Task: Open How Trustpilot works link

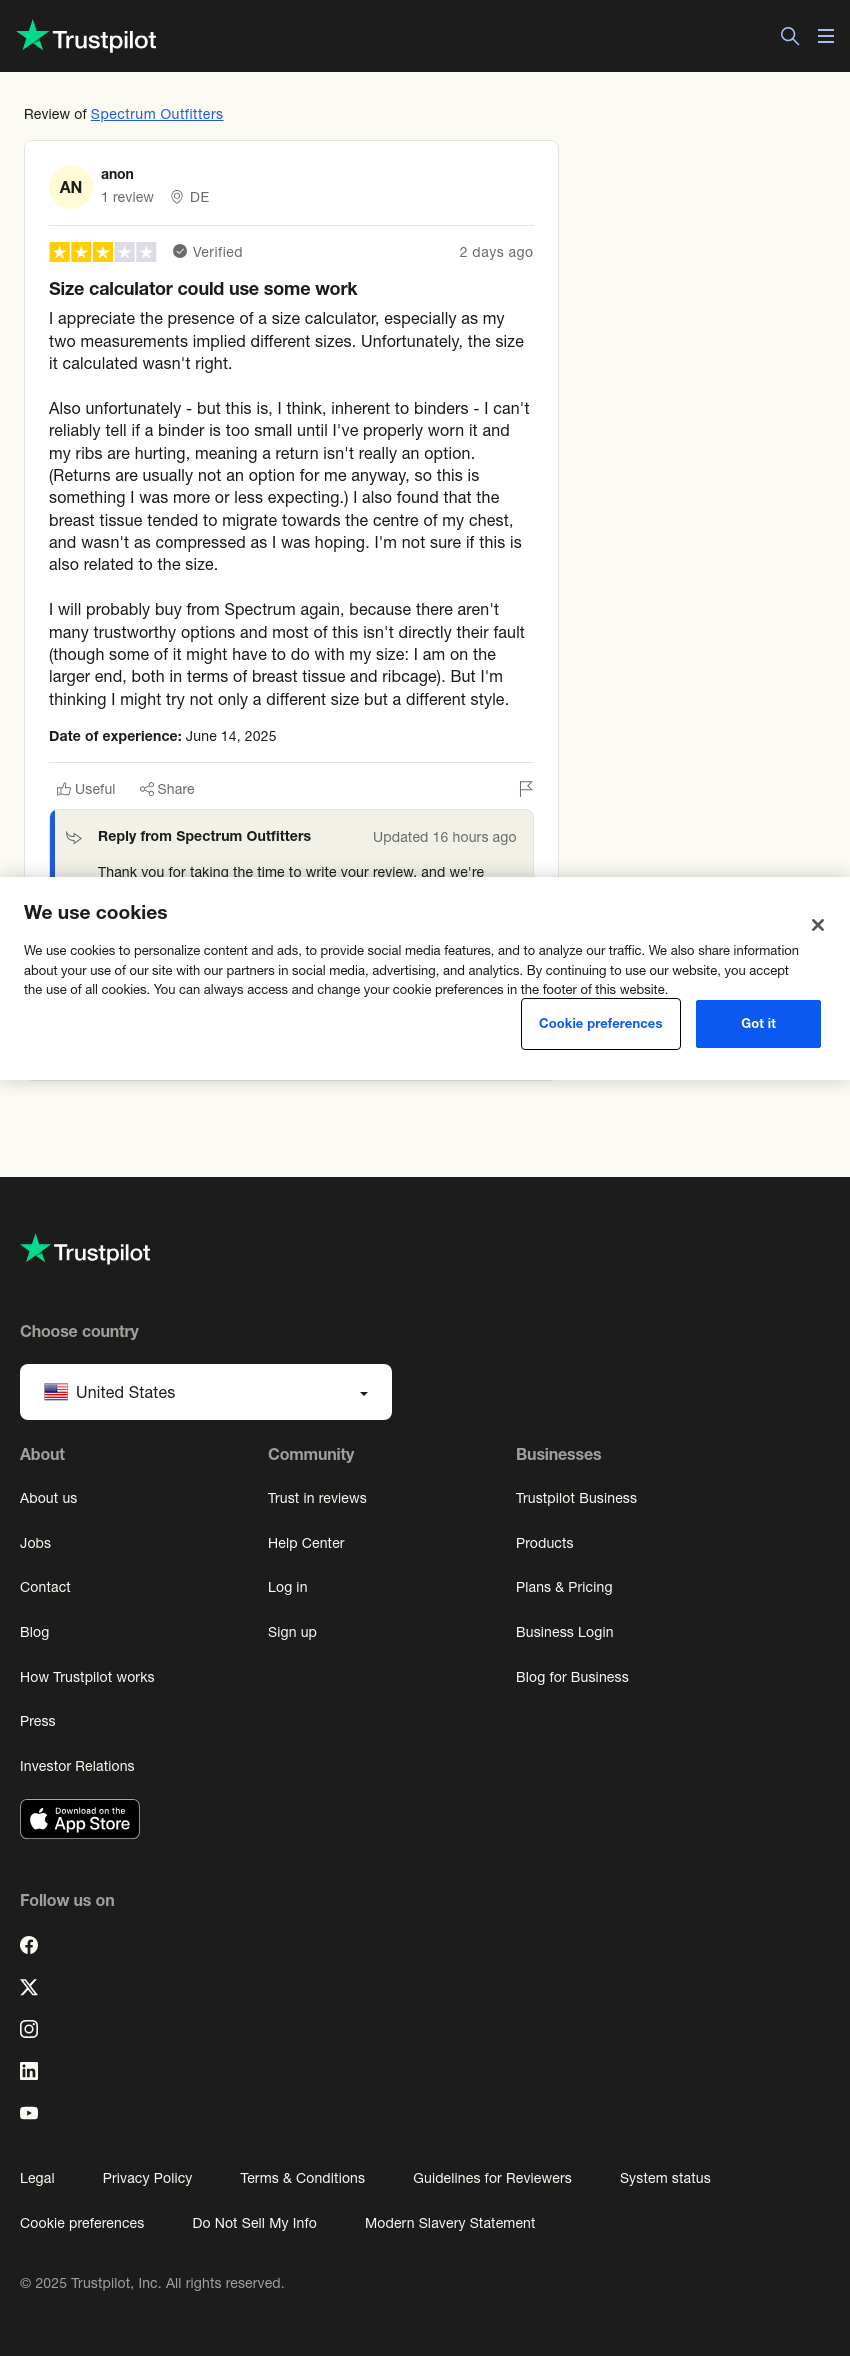Action: [x=87, y=1677]
